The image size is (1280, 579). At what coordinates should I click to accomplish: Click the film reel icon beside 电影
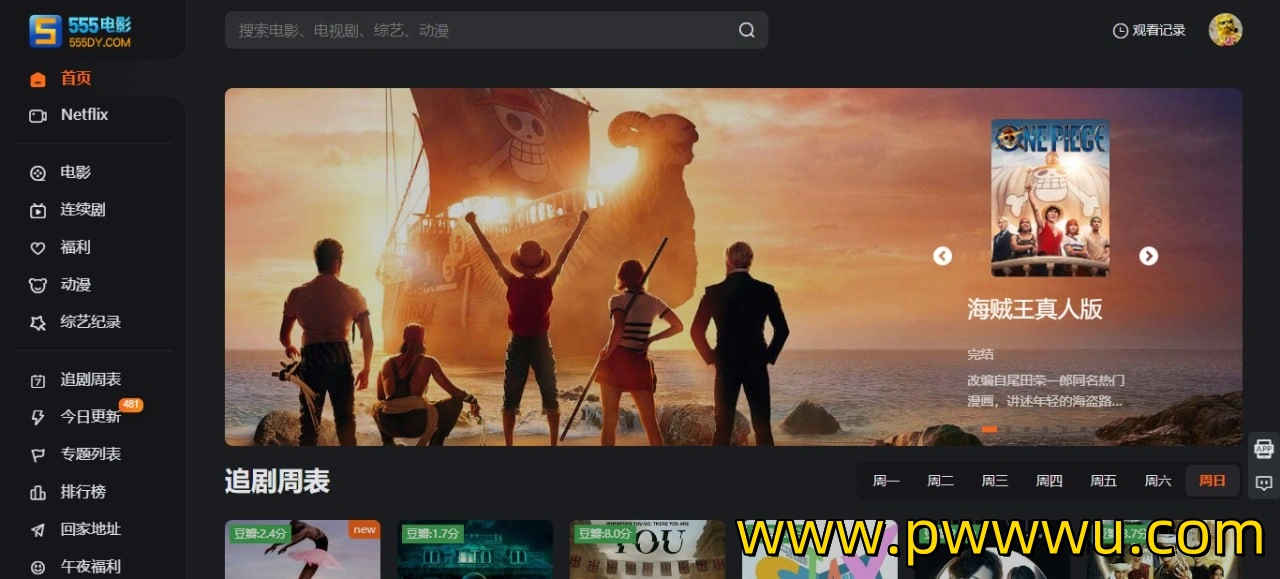(x=38, y=173)
